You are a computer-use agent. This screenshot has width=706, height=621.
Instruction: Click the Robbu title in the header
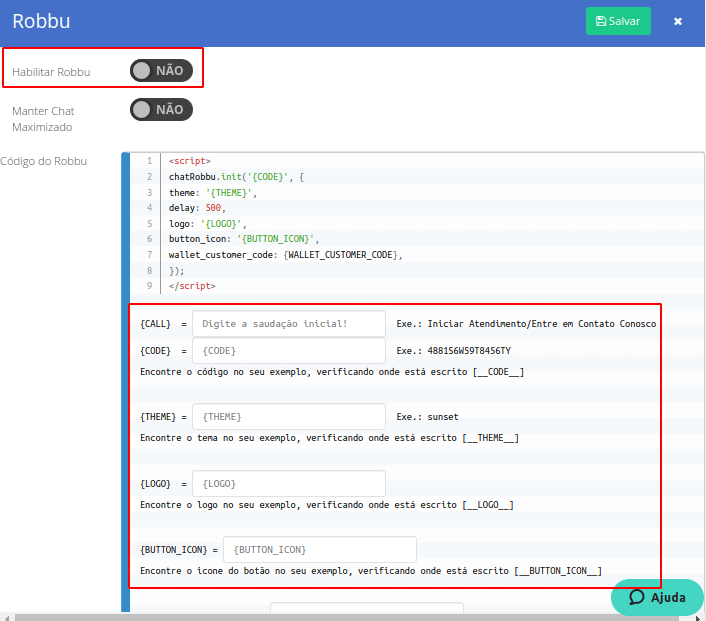(x=41, y=21)
